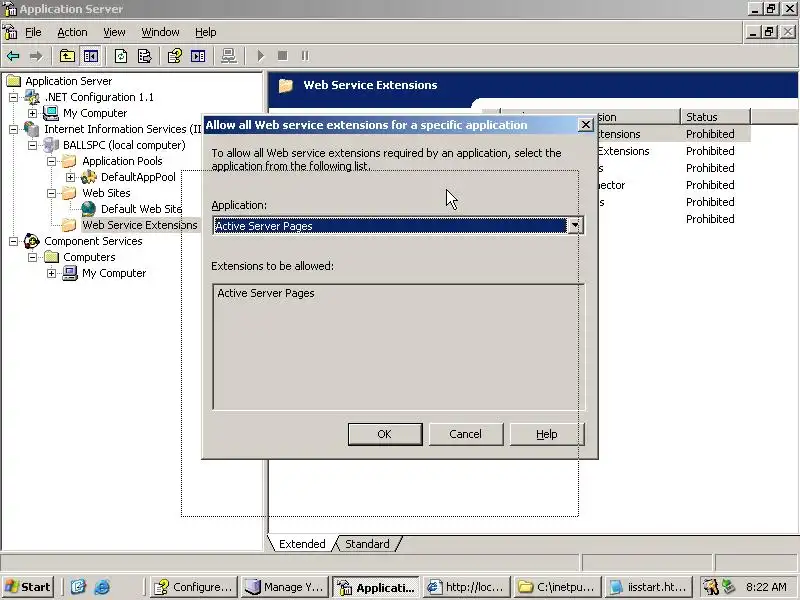Select Web Service Extensions tree item
Image resolution: width=800 pixels, height=600 pixels.
pos(140,225)
